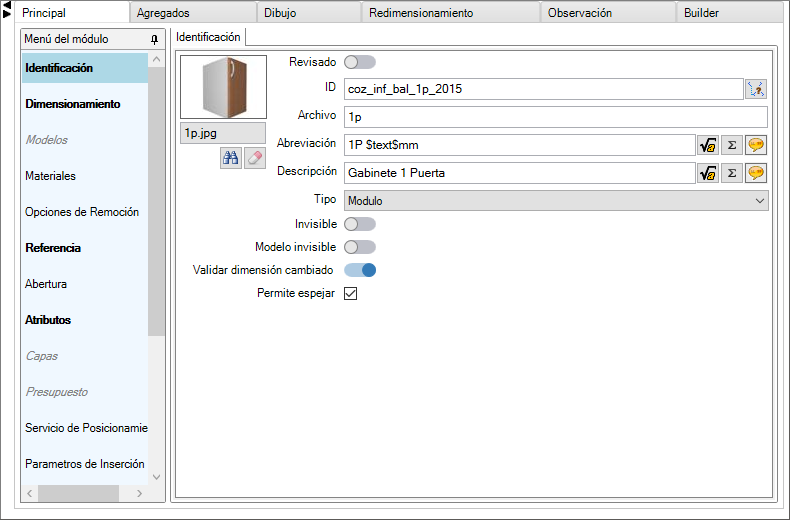Open speech bubble comment for Abreviación
This screenshot has width=806, height=527.
(756, 145)
